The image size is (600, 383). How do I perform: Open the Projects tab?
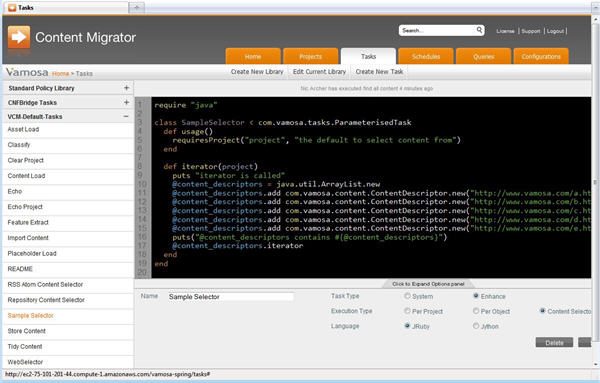(310, 56)
